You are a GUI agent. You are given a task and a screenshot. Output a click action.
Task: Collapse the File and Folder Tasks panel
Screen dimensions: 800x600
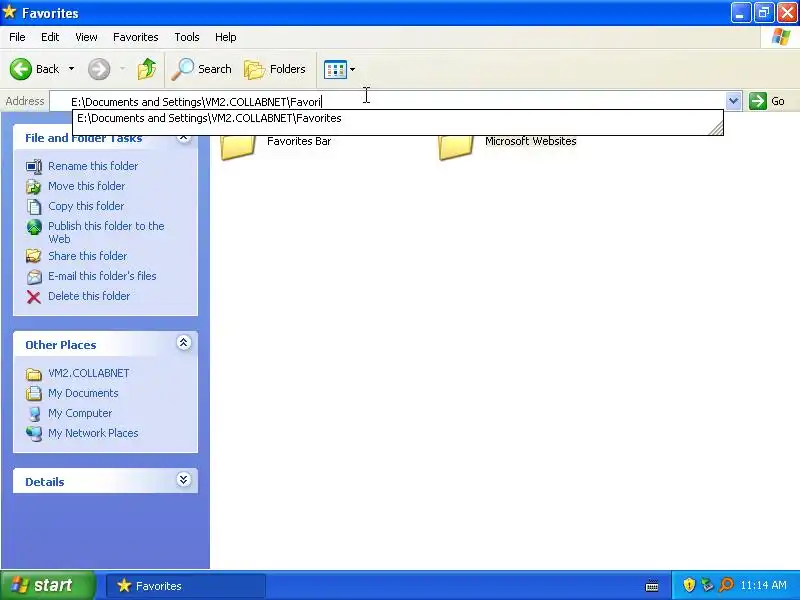coord(184,138)
